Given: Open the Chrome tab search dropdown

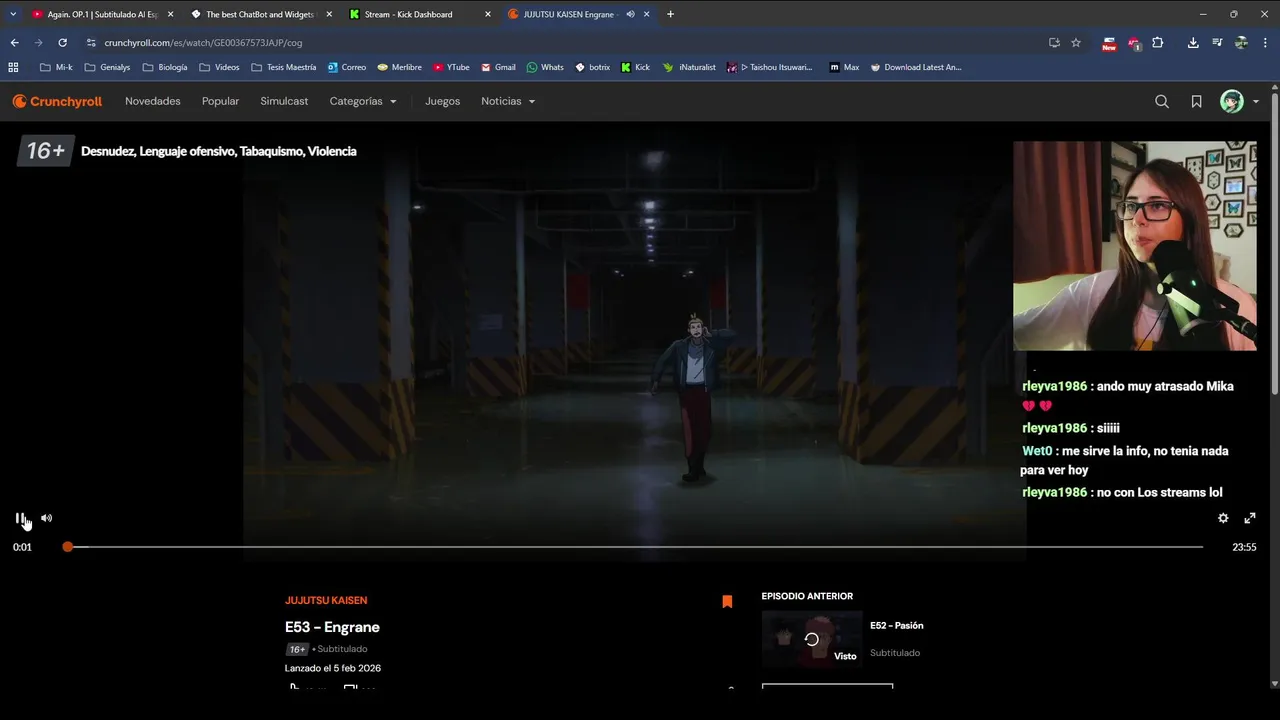Looking at the screenshot, I should point(13,14).
